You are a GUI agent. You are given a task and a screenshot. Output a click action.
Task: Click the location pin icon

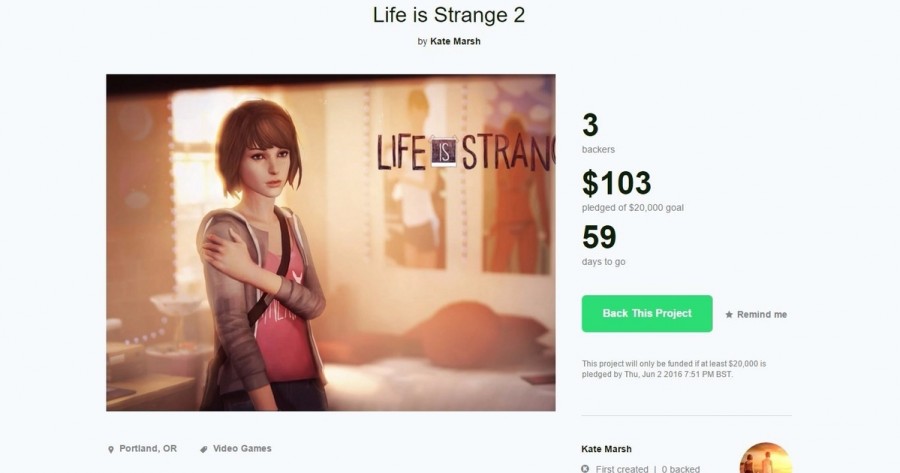point(111,449)
